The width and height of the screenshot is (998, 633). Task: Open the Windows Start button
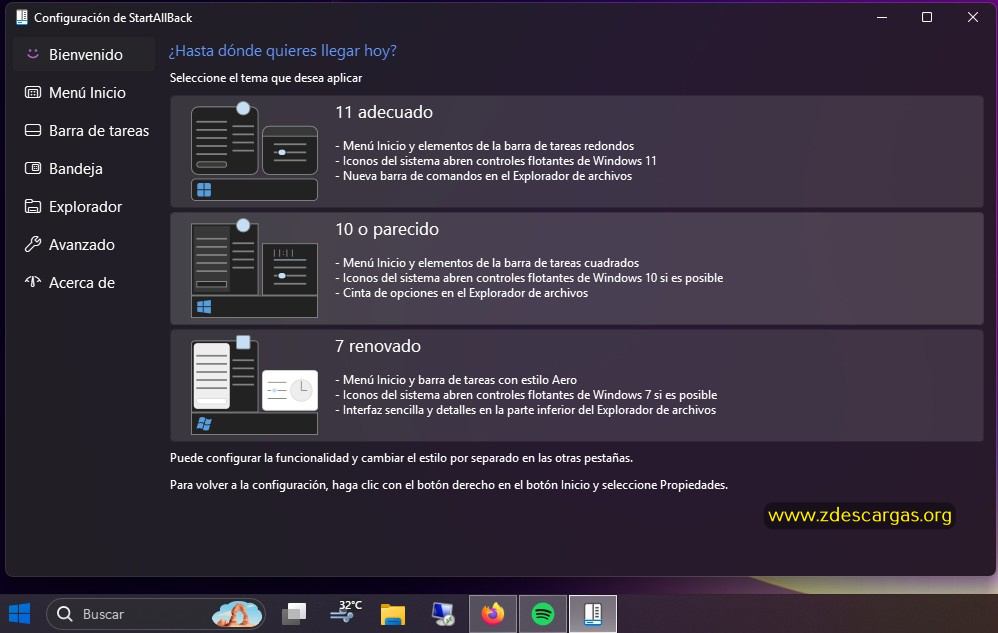(x=20, y=614)
